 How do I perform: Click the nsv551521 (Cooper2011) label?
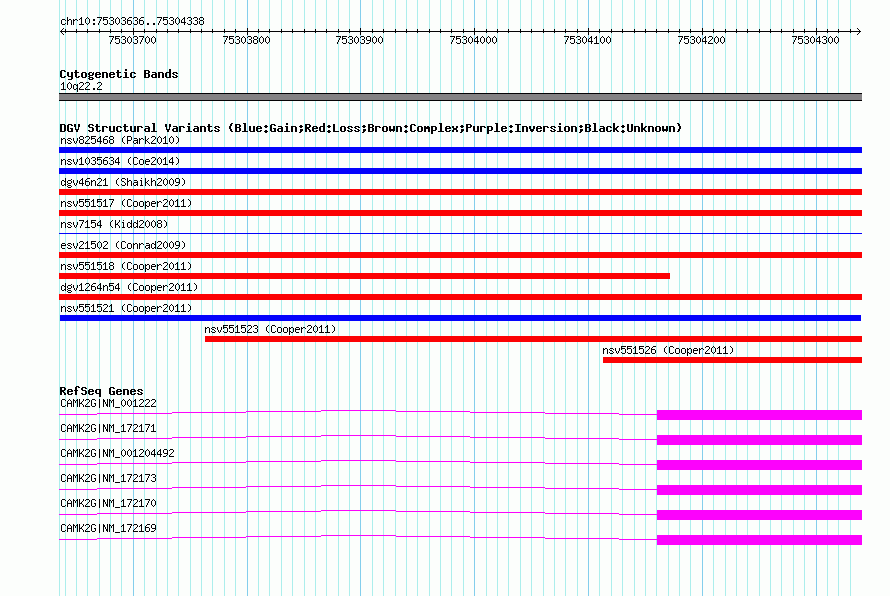pos(126,308)
